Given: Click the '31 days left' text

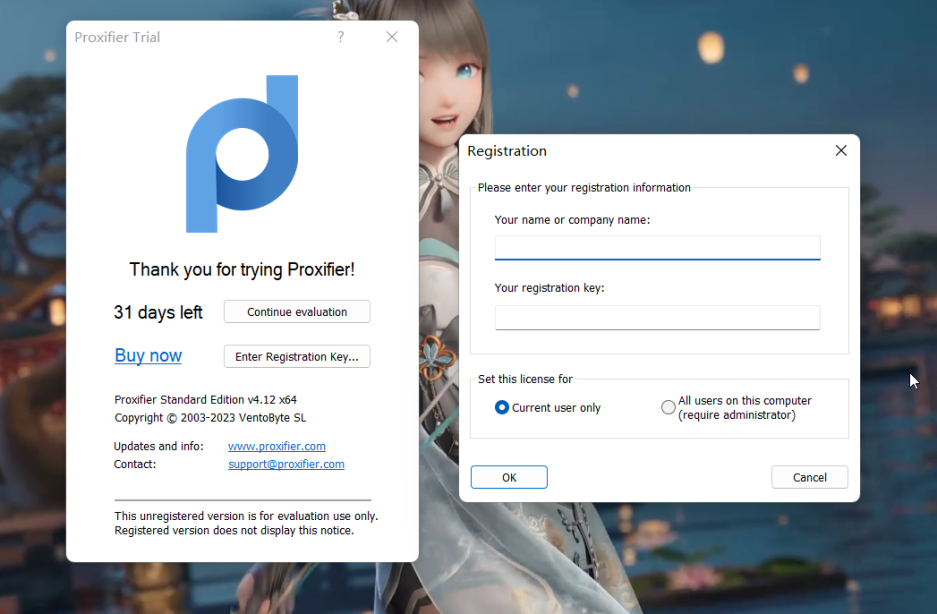Looking at the screenshot, I should point(158,312).
